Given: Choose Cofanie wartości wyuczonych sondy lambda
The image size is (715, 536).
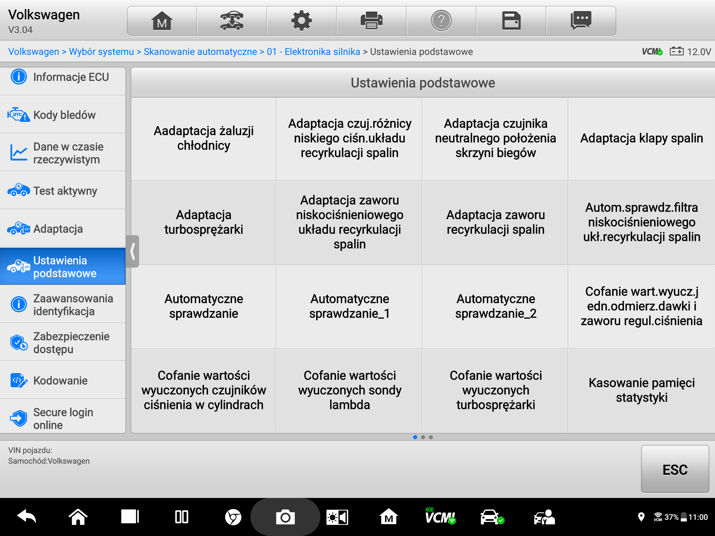Looking at the screenshot, I should (x=349, y=390).
